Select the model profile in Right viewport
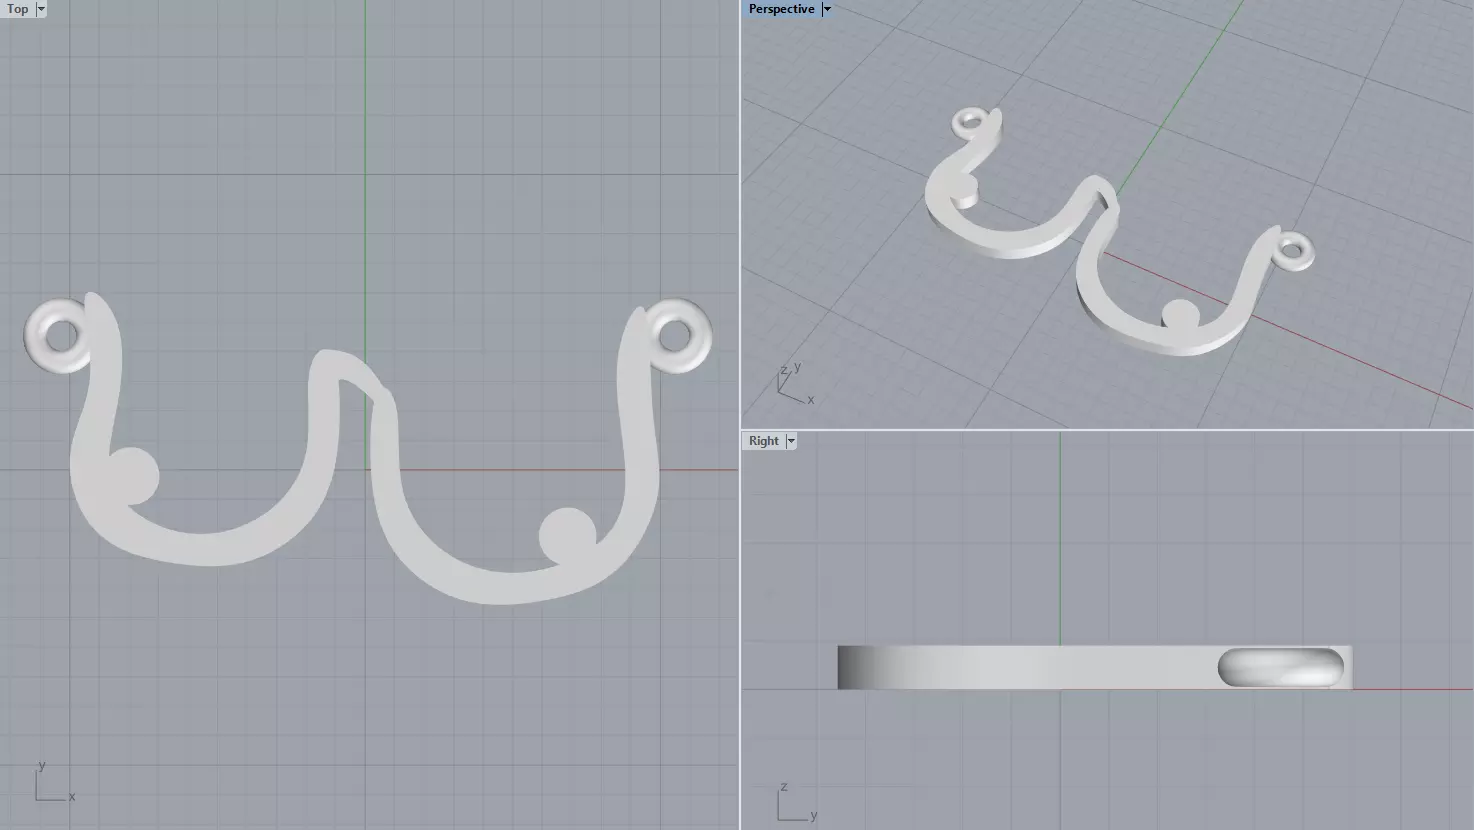 (1095, 667)
